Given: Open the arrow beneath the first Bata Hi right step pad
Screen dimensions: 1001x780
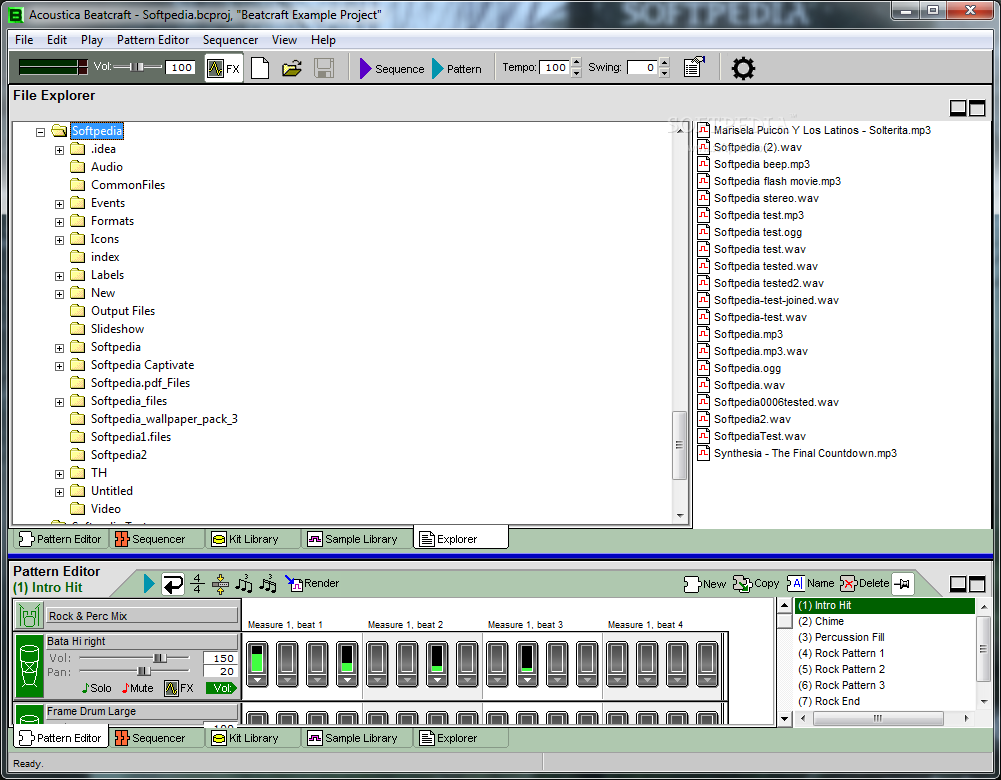Looking at the screenshot, I should (x=257, y=680).
